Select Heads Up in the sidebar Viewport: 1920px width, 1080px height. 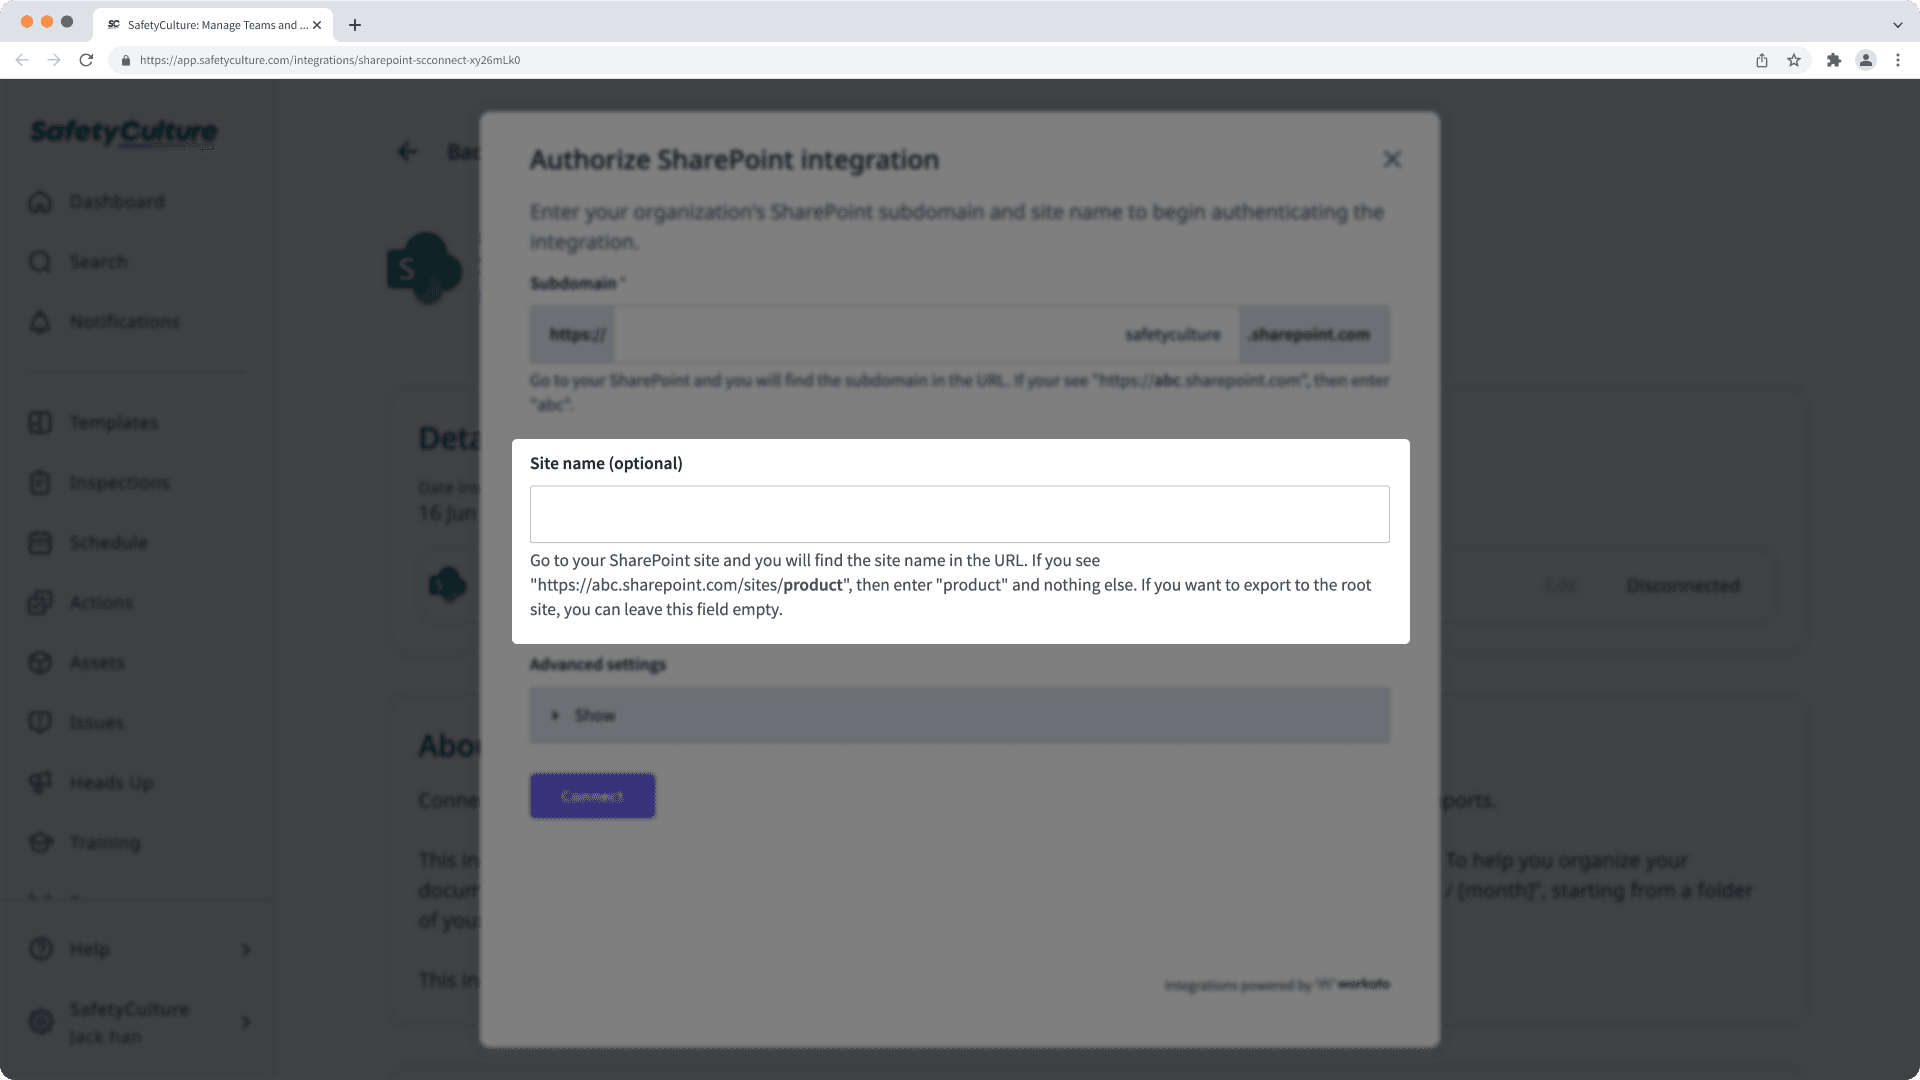click(x=110, y=782)
